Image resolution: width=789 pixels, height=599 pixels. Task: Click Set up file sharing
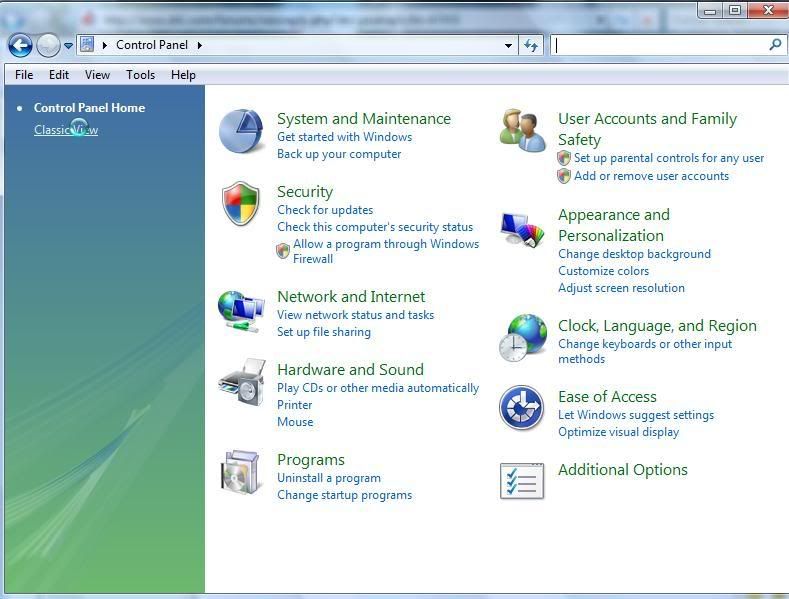[324, 332]
